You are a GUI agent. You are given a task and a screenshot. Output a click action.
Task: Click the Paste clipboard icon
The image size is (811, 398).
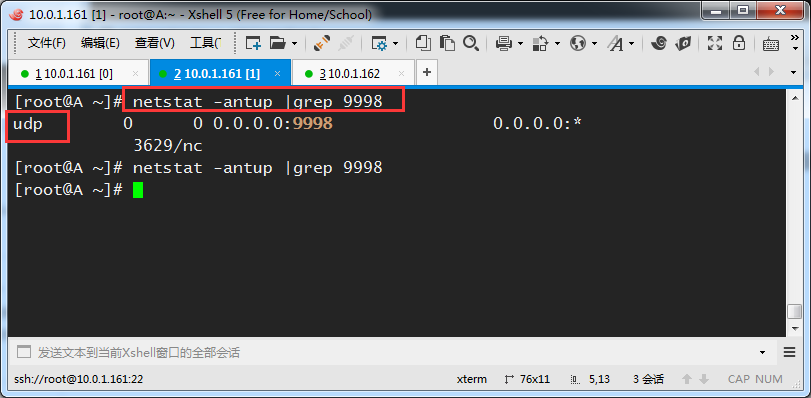(447, 43)
